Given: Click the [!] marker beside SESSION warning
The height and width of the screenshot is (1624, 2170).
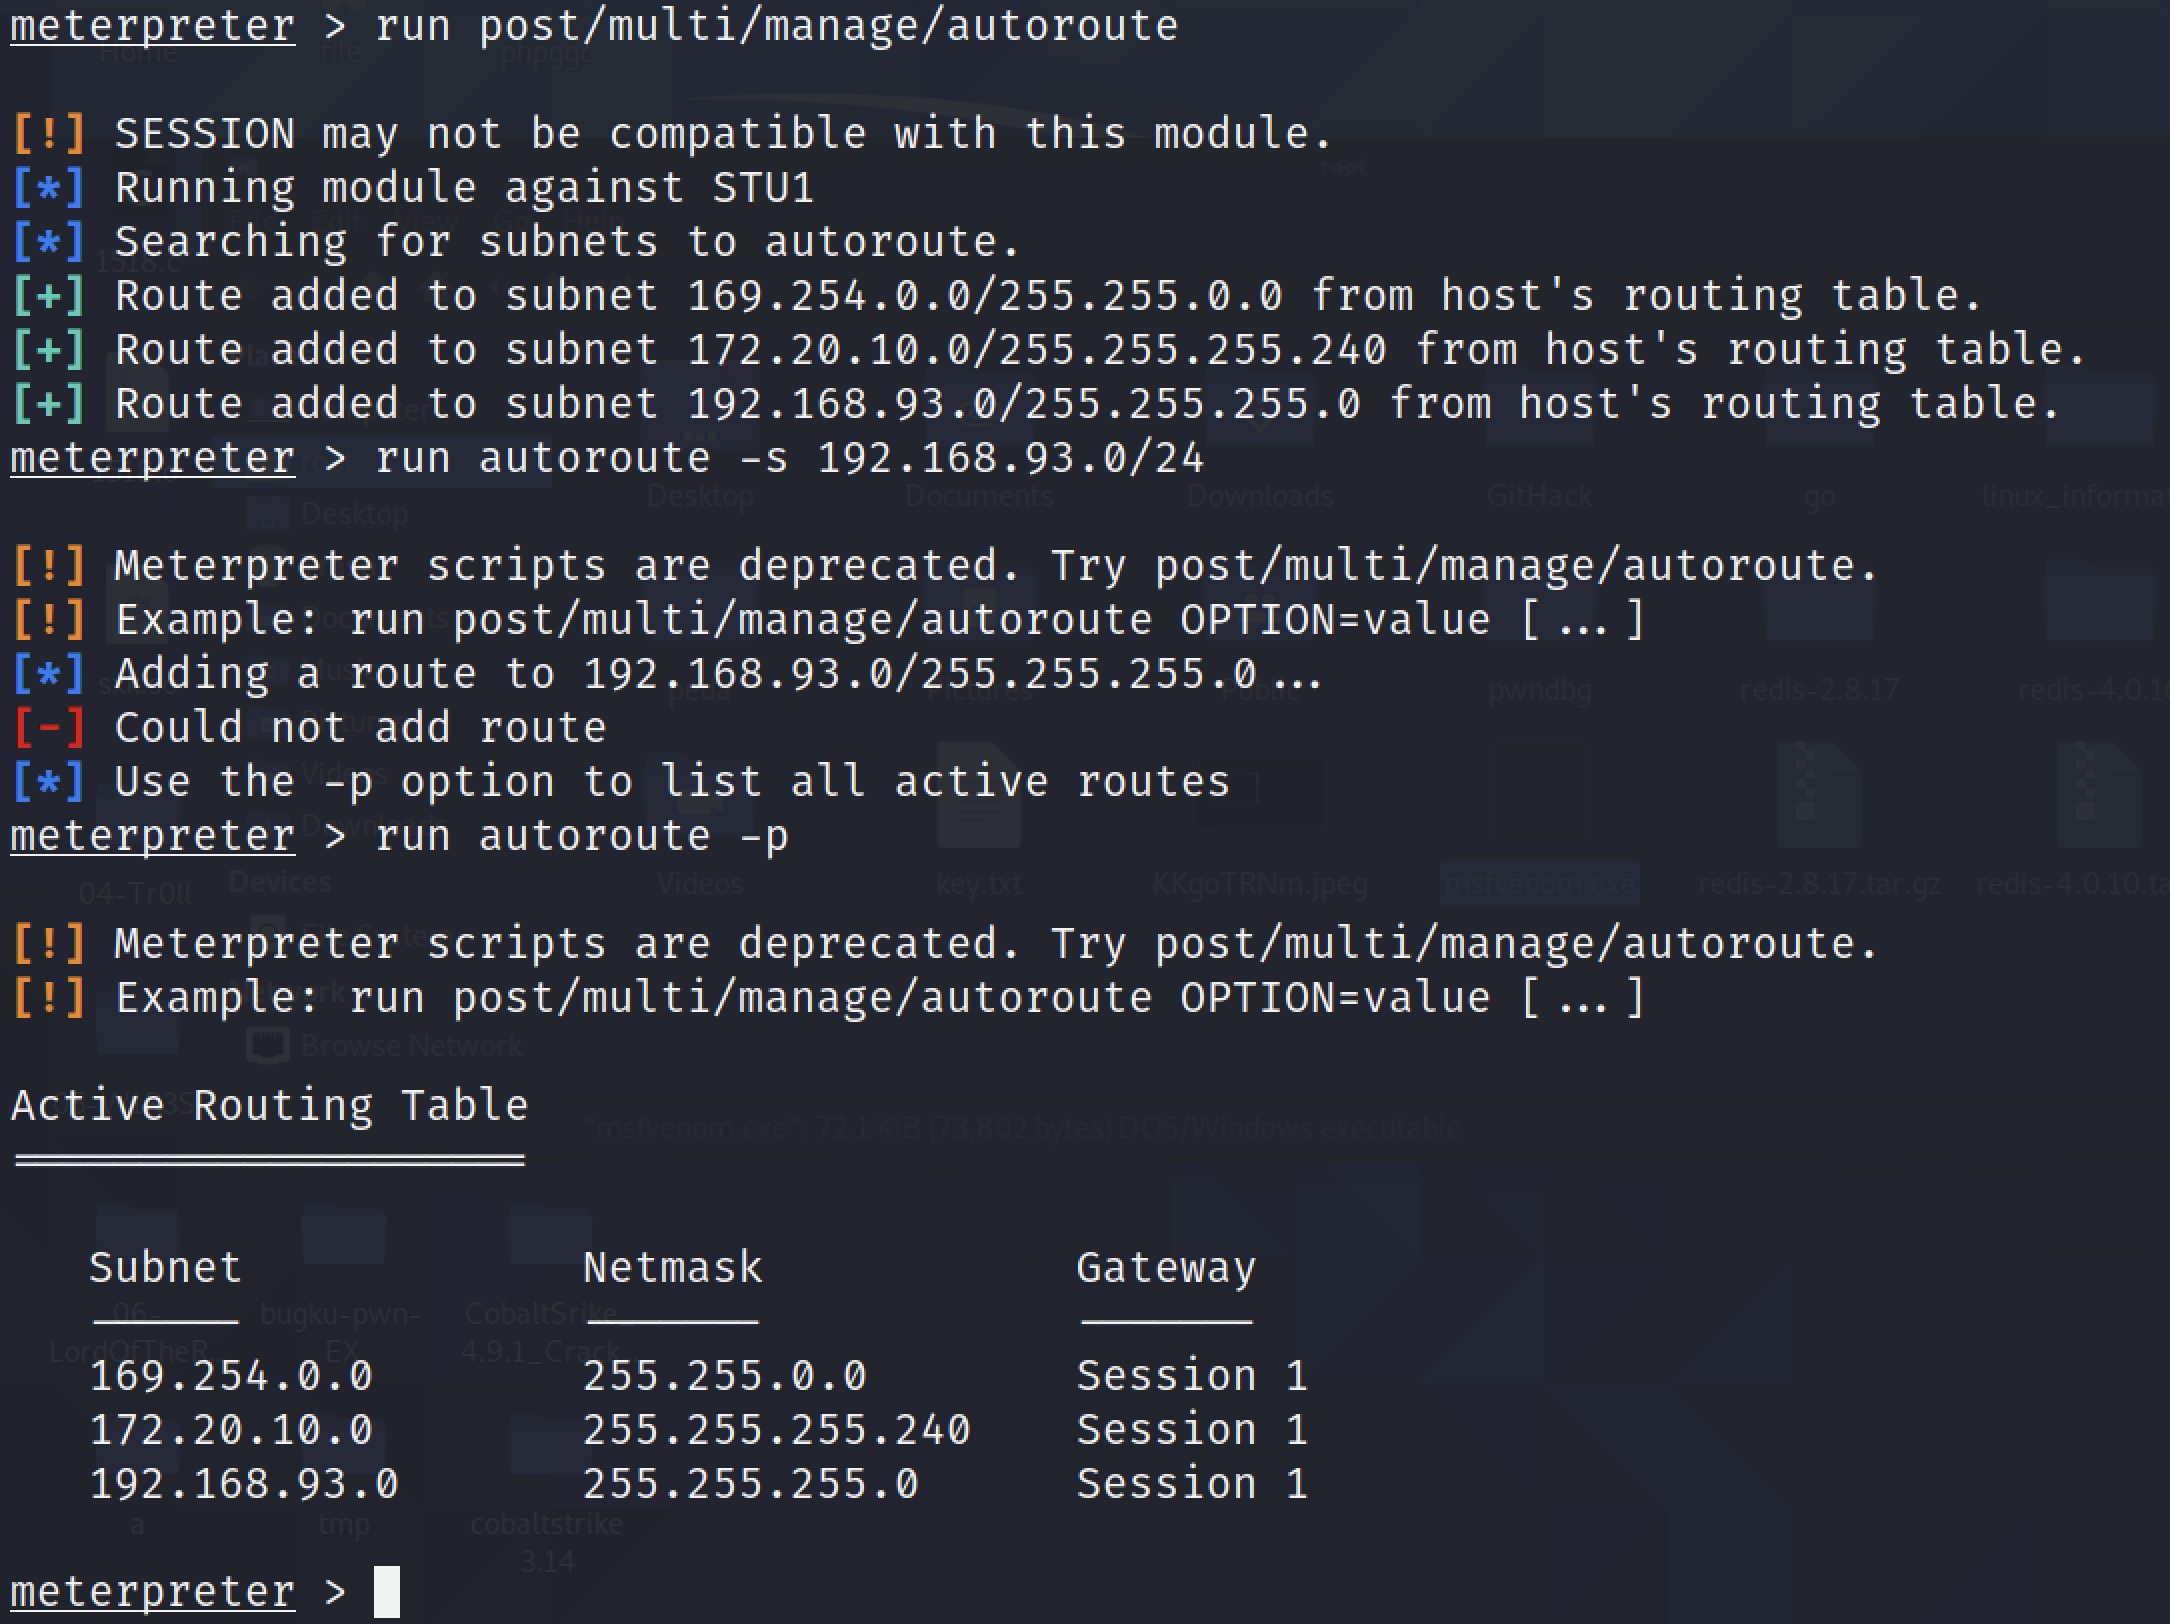Looking at the screenshot, I should click(49, 134).
